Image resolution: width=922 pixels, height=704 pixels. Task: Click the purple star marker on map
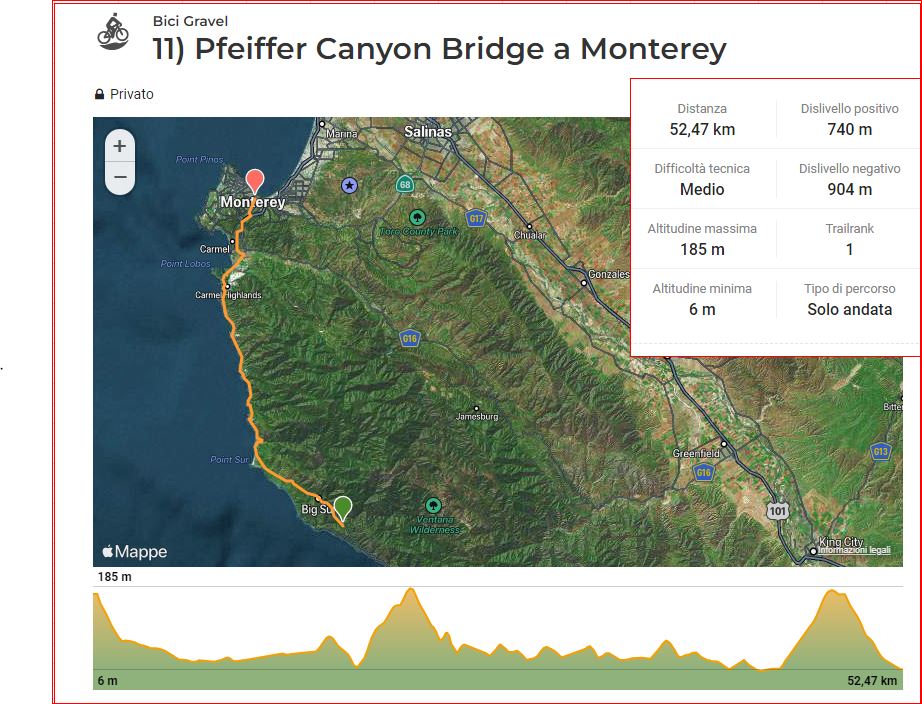pos(350,185)
